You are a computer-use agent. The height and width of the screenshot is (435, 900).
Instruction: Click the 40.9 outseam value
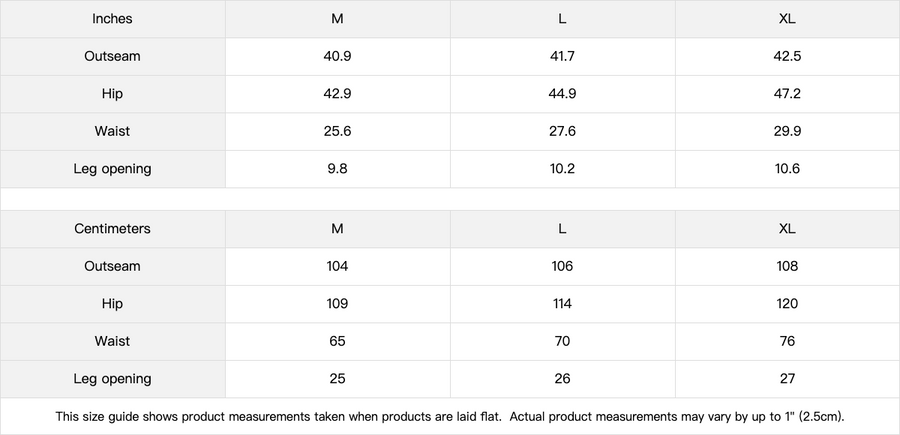tap(337, 57)
